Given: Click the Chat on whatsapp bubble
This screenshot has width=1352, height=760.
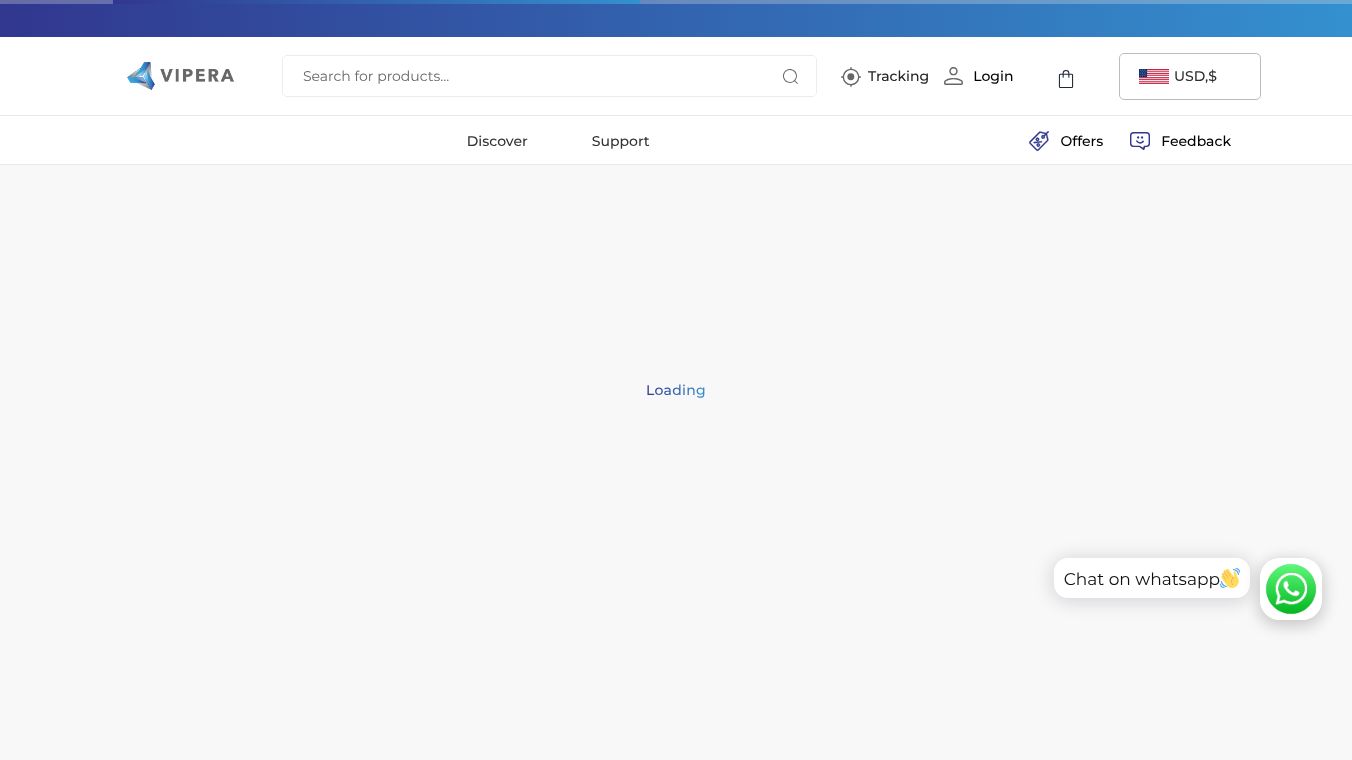Looking at the screenshot, I should click(x=1152, y=578).
